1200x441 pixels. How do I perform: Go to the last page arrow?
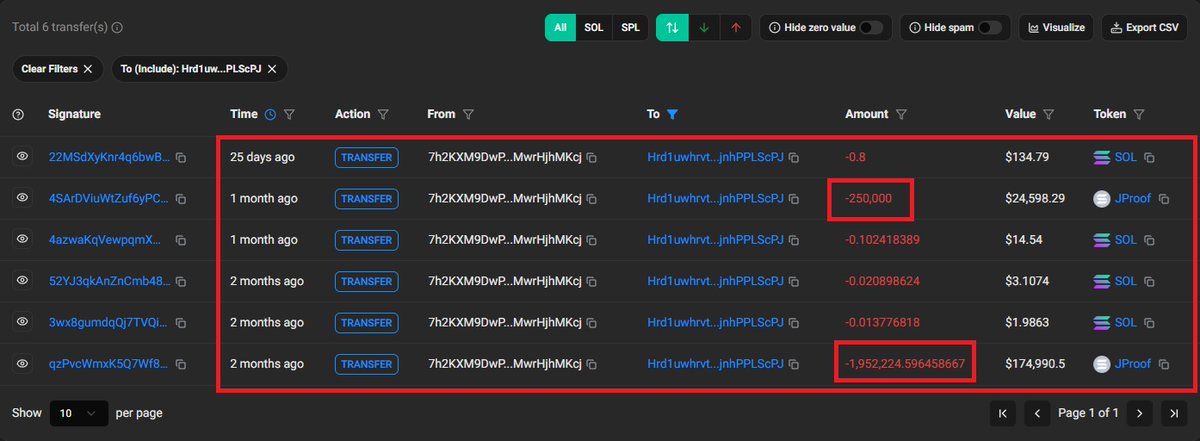(1172, 413)
